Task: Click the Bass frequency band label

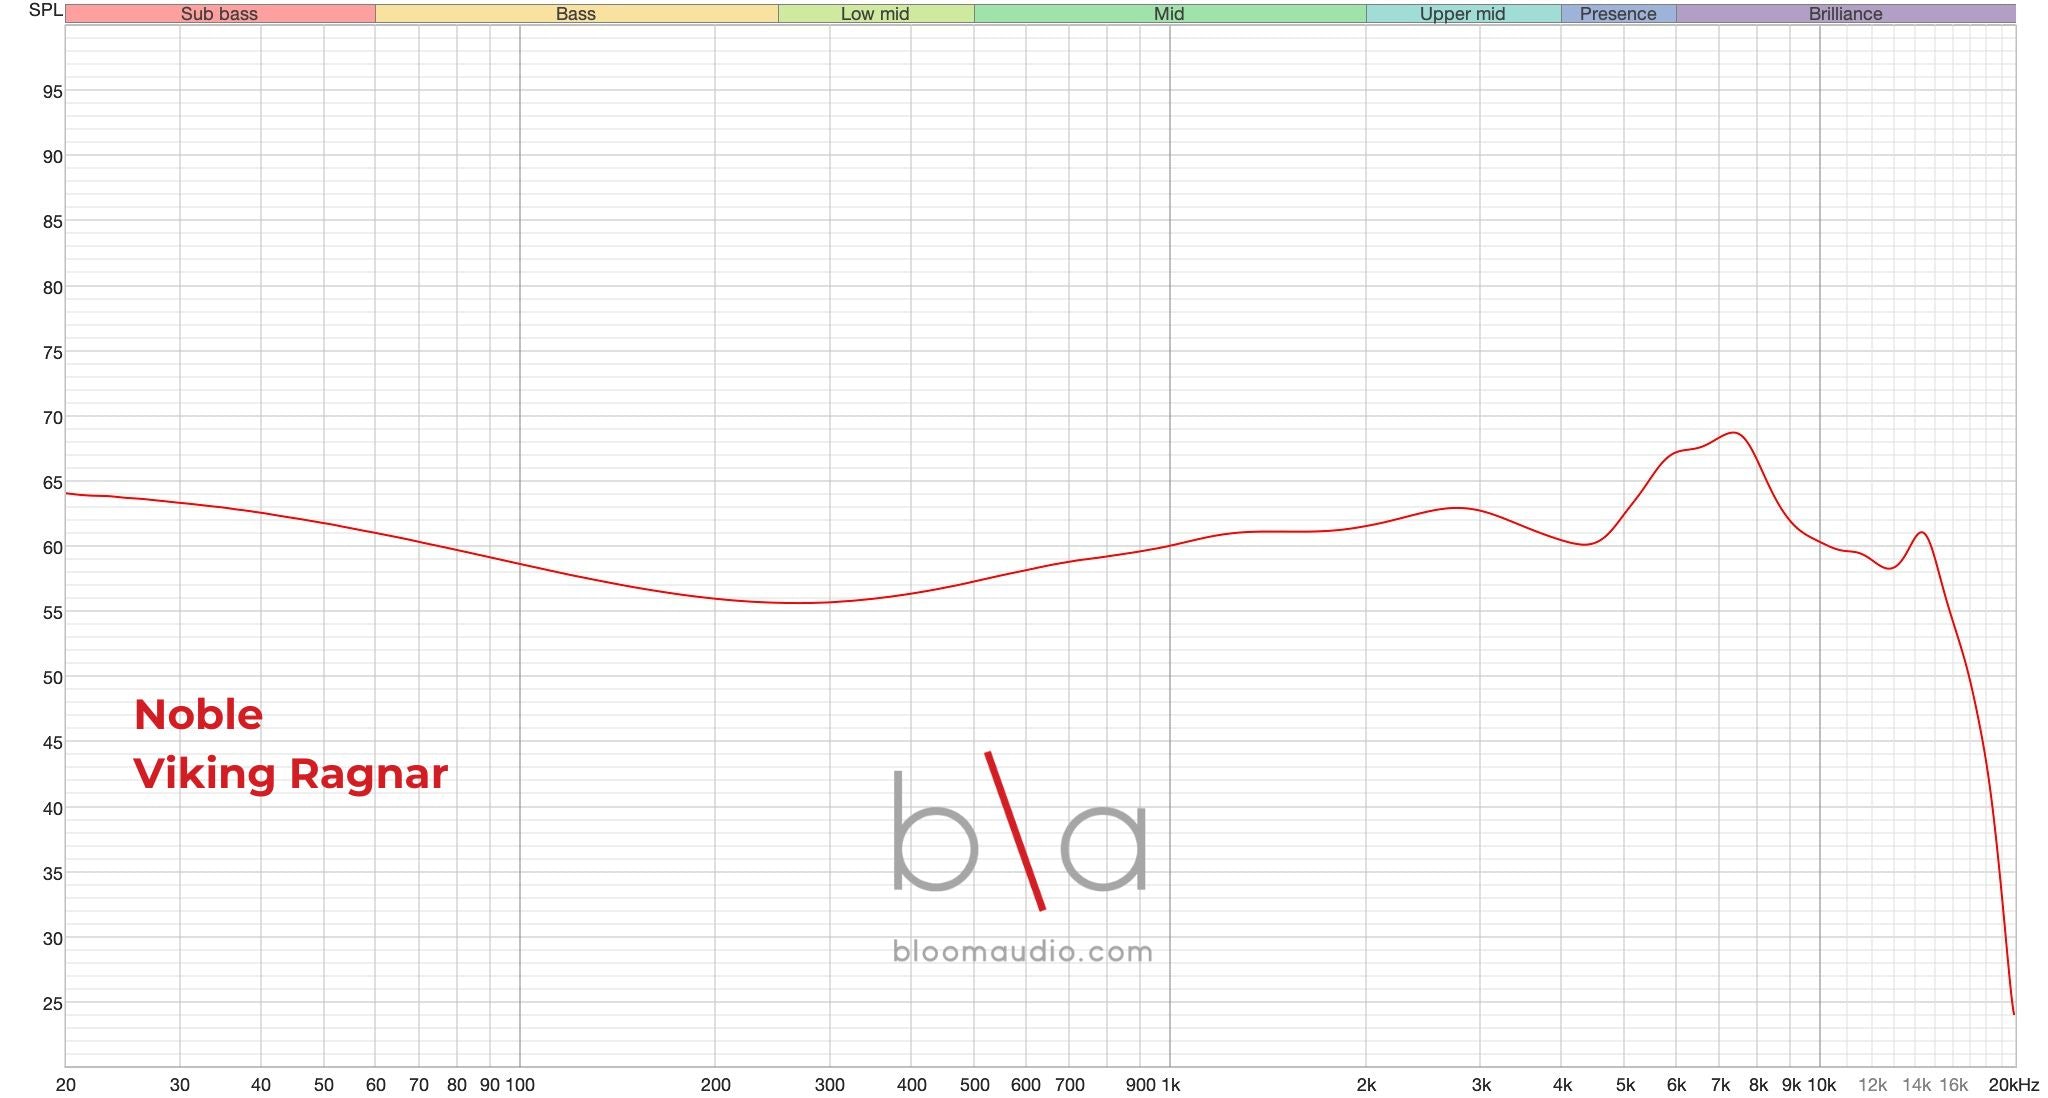Action: (x=575, y=14)
